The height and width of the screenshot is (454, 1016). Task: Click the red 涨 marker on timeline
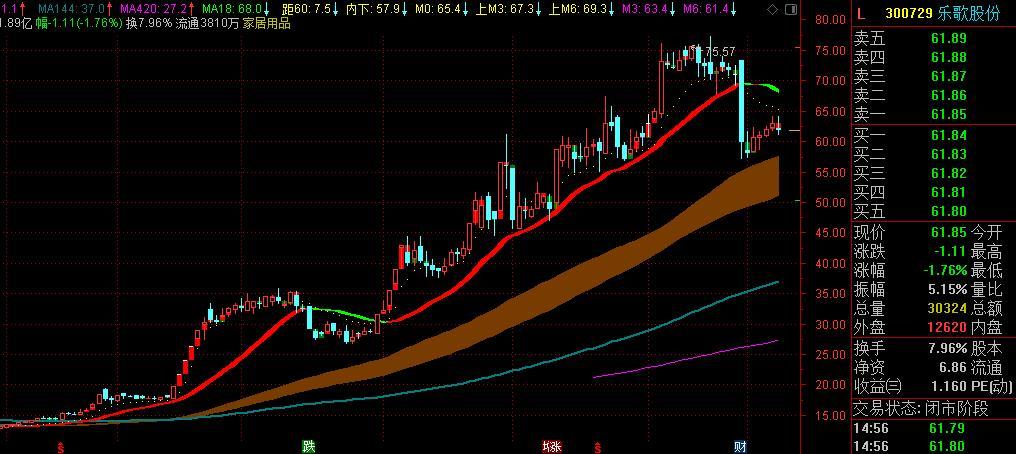[551, 445]
